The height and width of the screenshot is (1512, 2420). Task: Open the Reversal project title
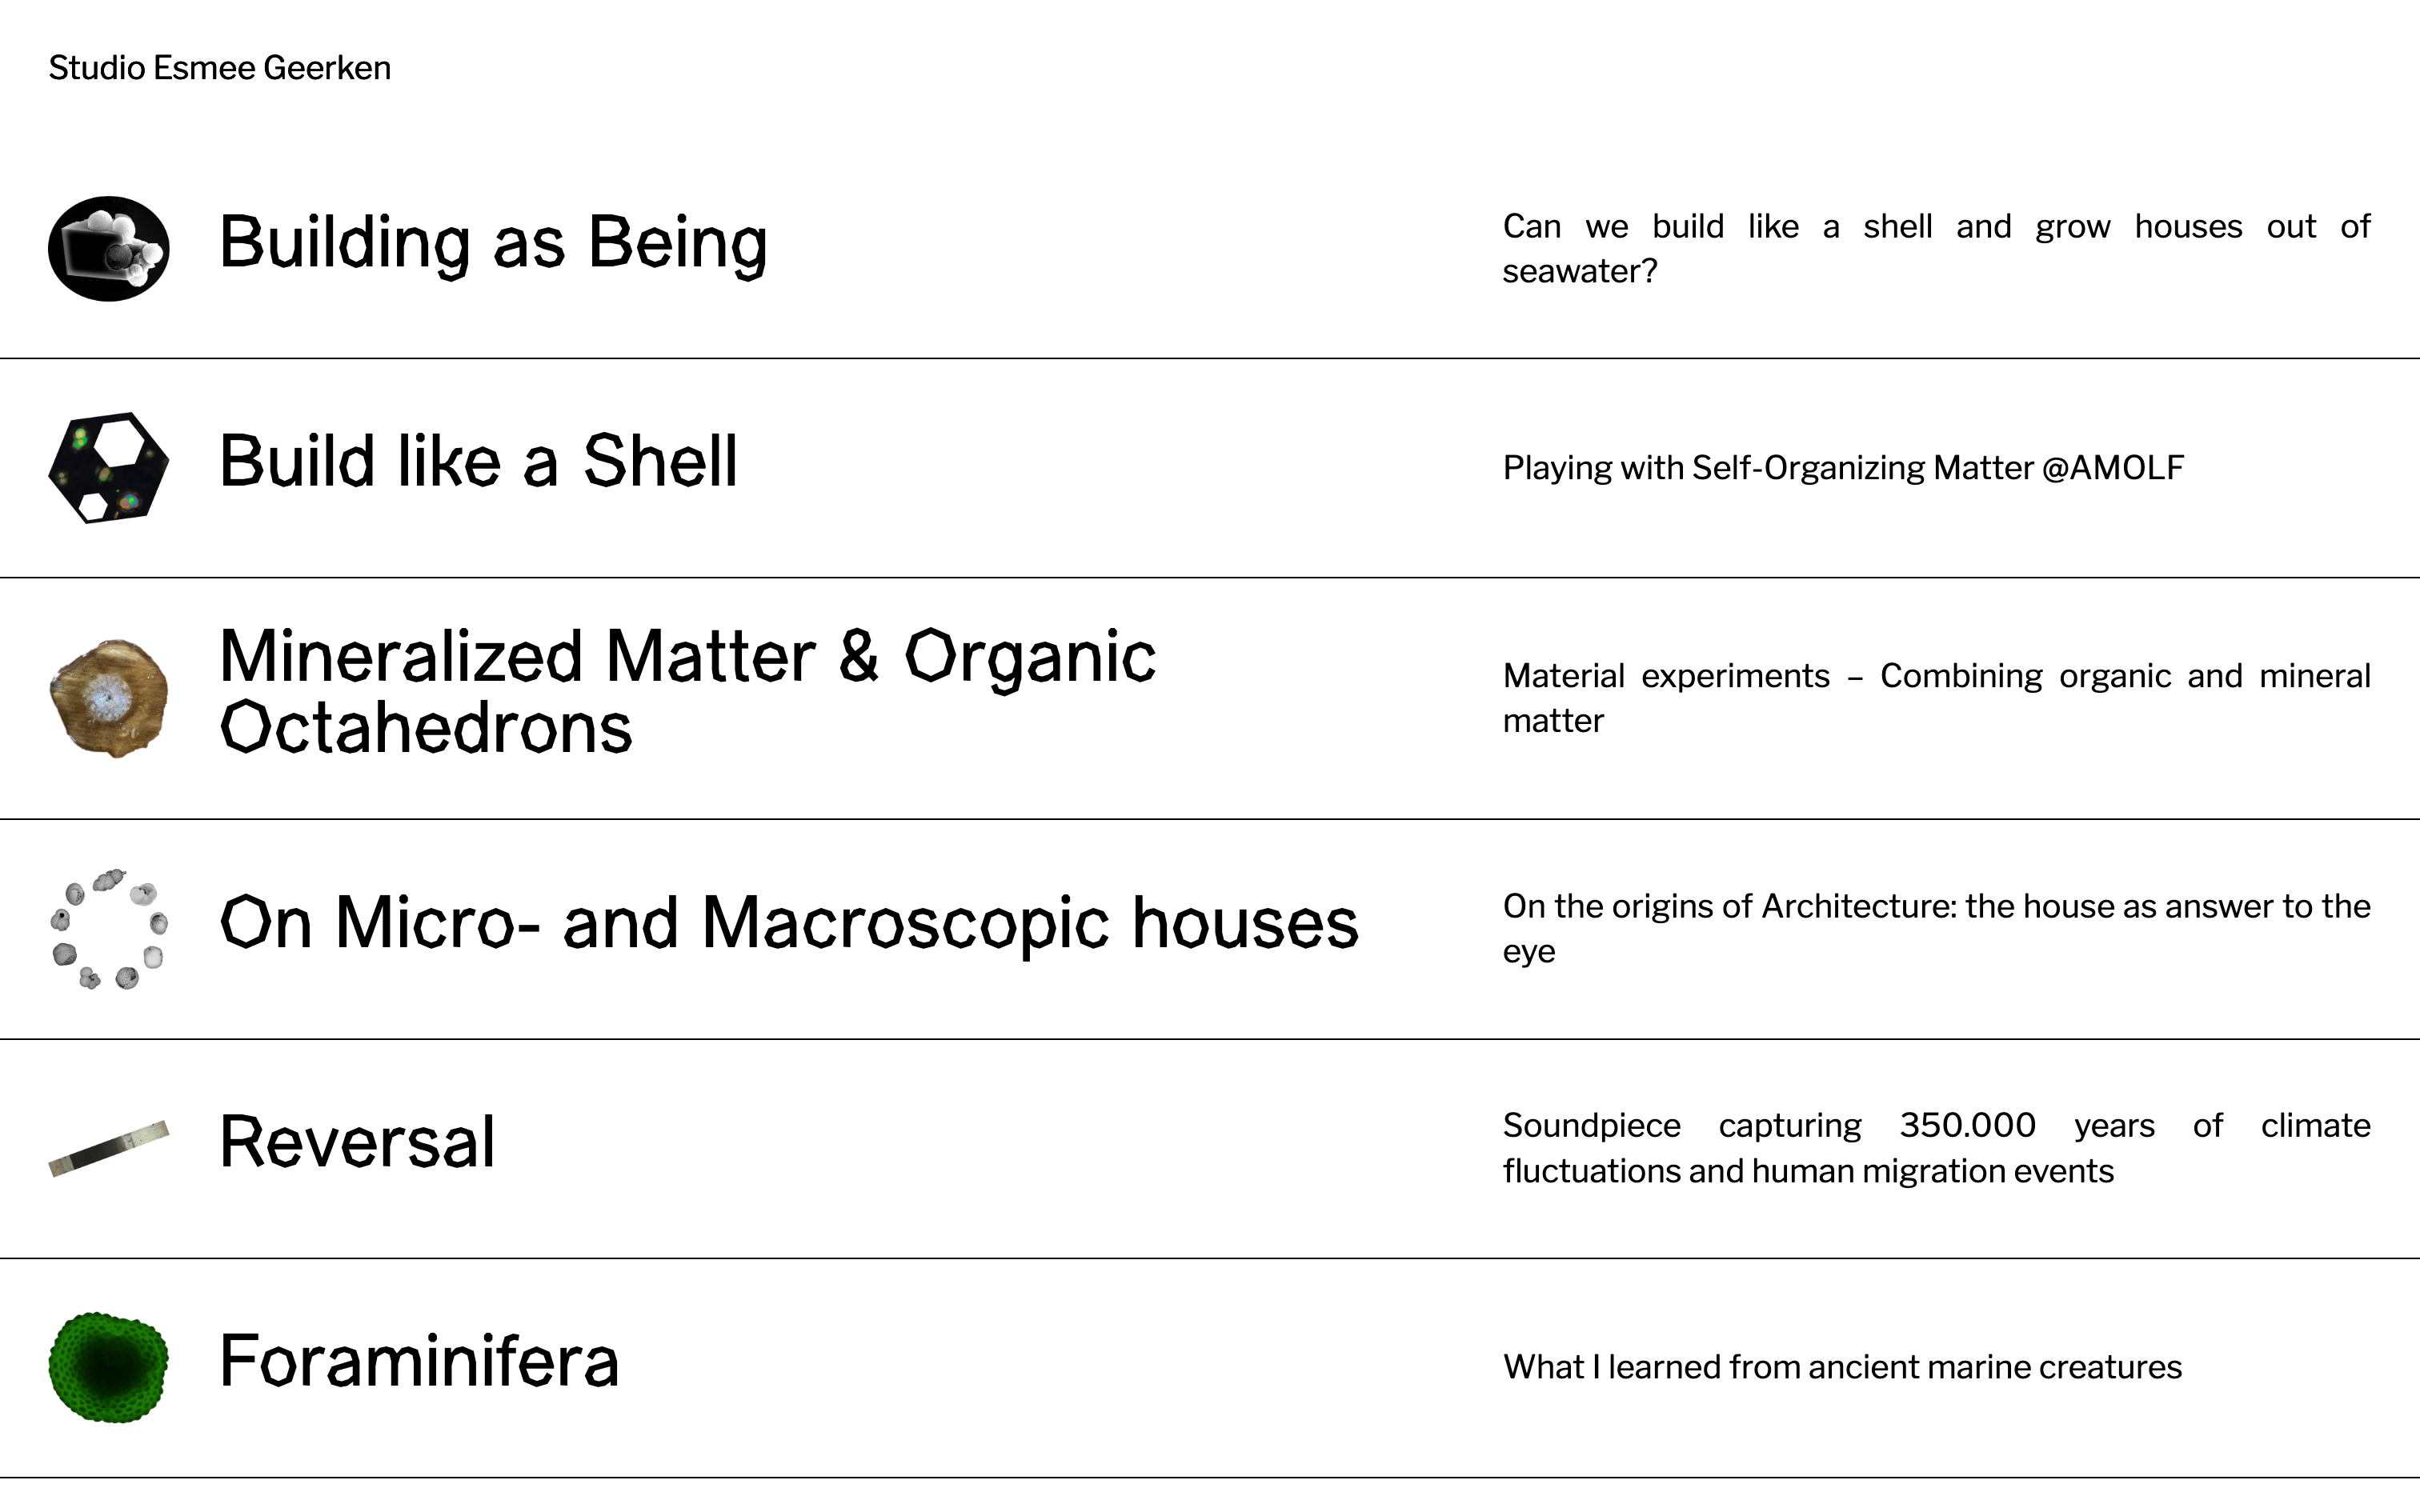[357, 1142]
